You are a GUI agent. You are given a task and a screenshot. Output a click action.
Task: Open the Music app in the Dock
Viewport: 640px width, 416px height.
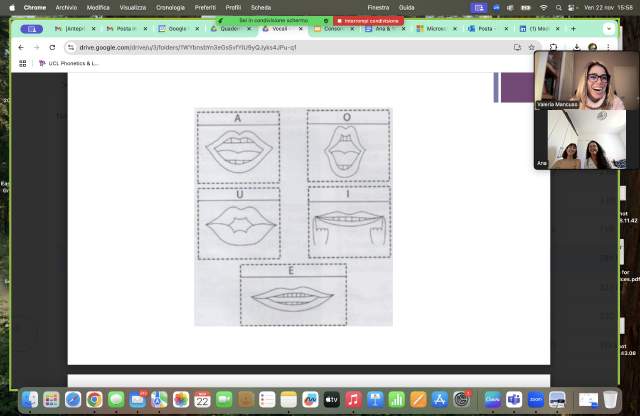(353, 400)
